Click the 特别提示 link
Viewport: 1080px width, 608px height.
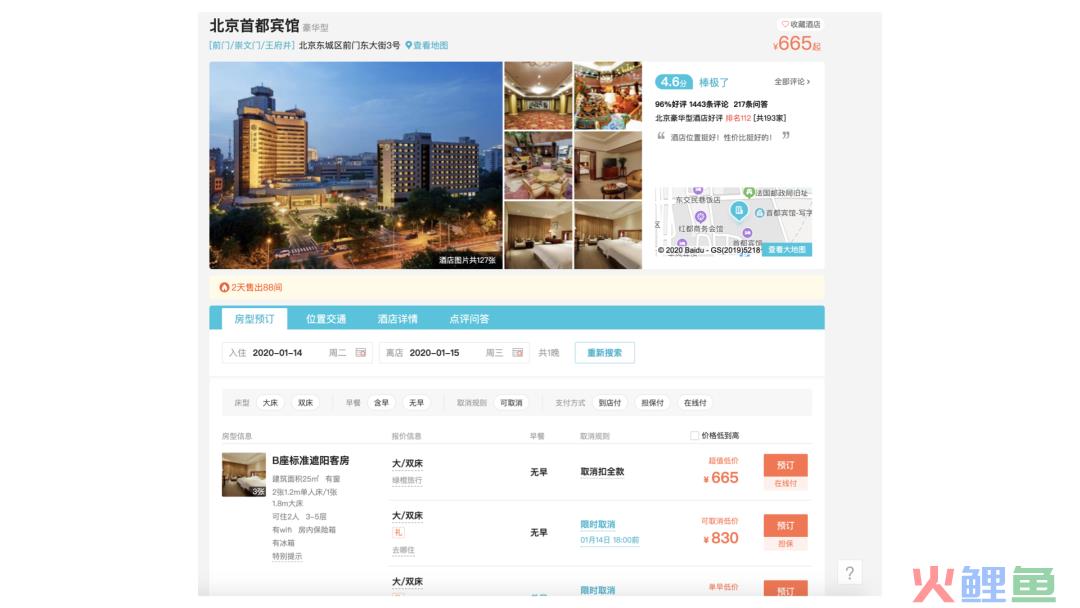[287, 556]
